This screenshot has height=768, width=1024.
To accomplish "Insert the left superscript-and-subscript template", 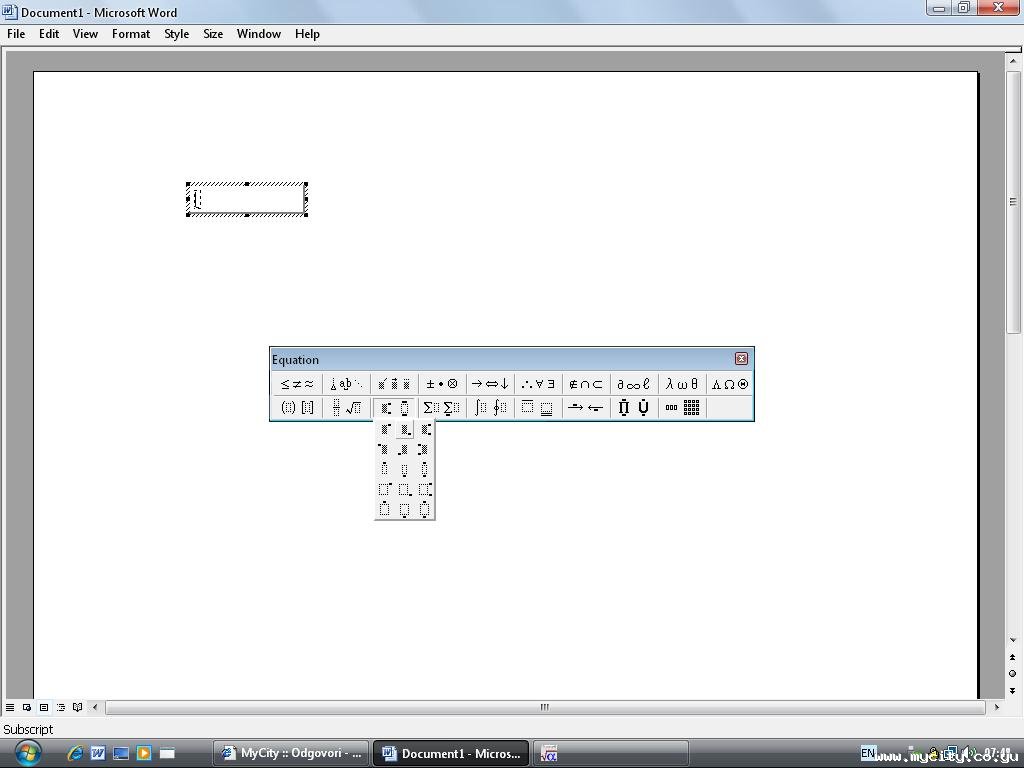I will 425,449.
